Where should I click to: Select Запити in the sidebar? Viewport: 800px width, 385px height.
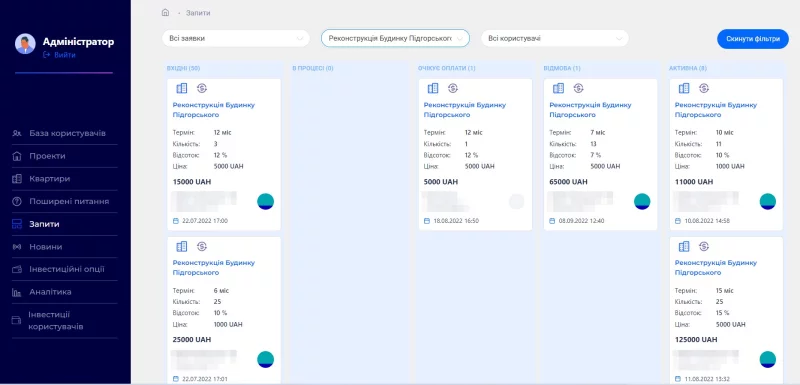(x=44, y=224)
